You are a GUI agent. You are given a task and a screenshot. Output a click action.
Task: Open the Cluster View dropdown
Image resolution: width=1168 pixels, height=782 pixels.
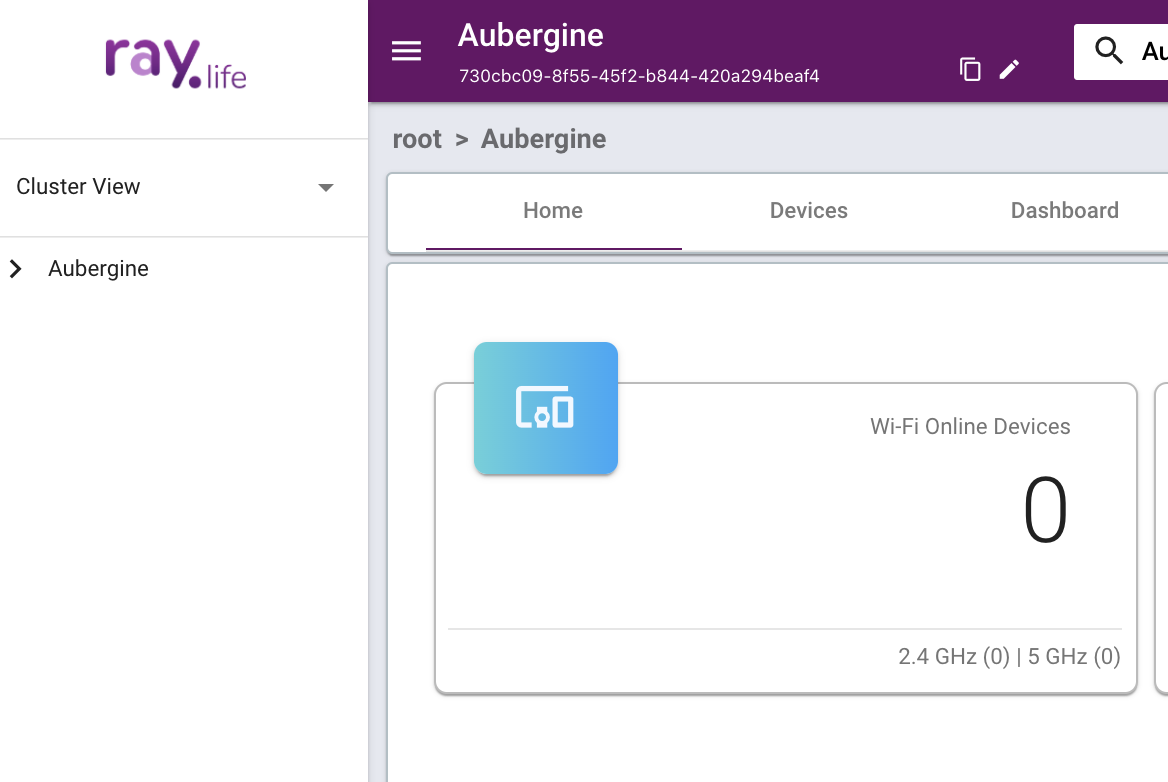click(325, 187)
